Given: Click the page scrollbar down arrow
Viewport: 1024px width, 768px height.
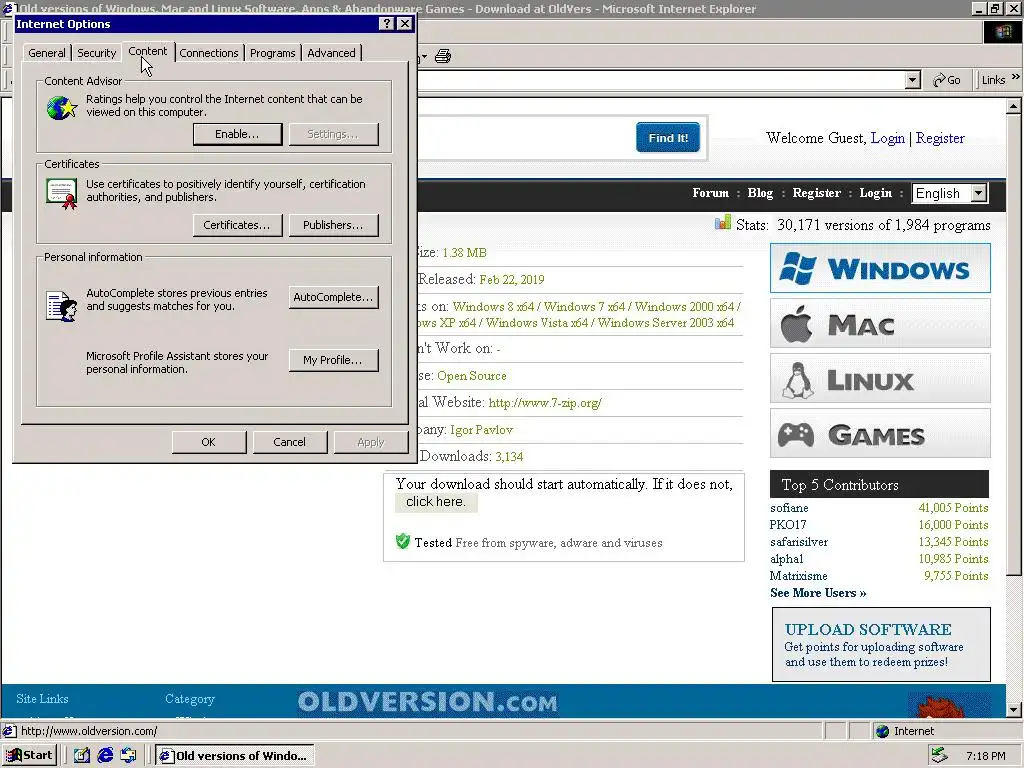Looking at the screenshot, I should (1014, 709).
